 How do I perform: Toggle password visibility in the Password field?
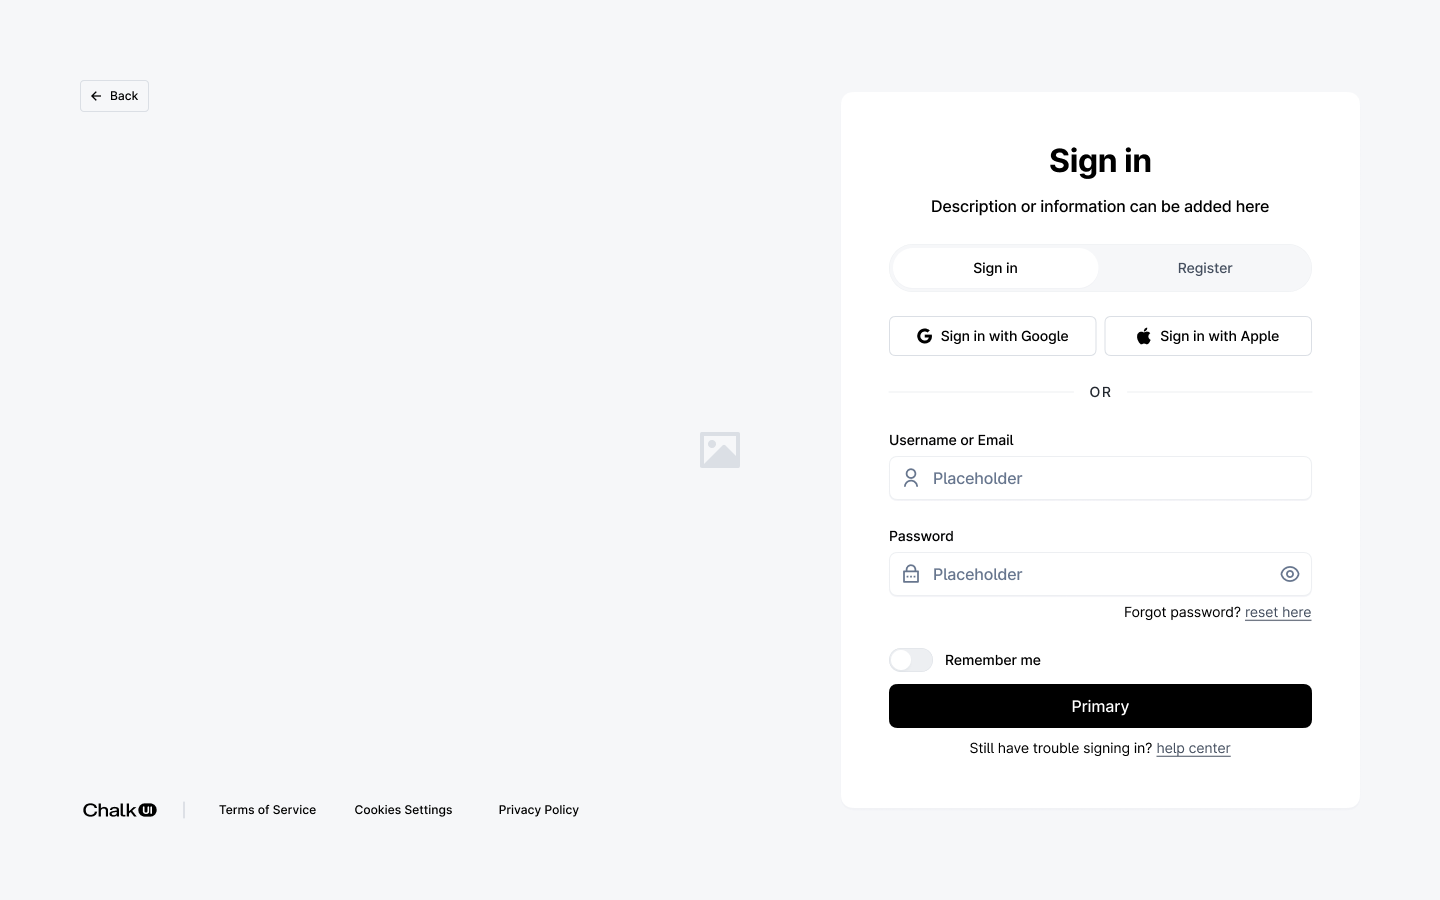(1290, 574)
